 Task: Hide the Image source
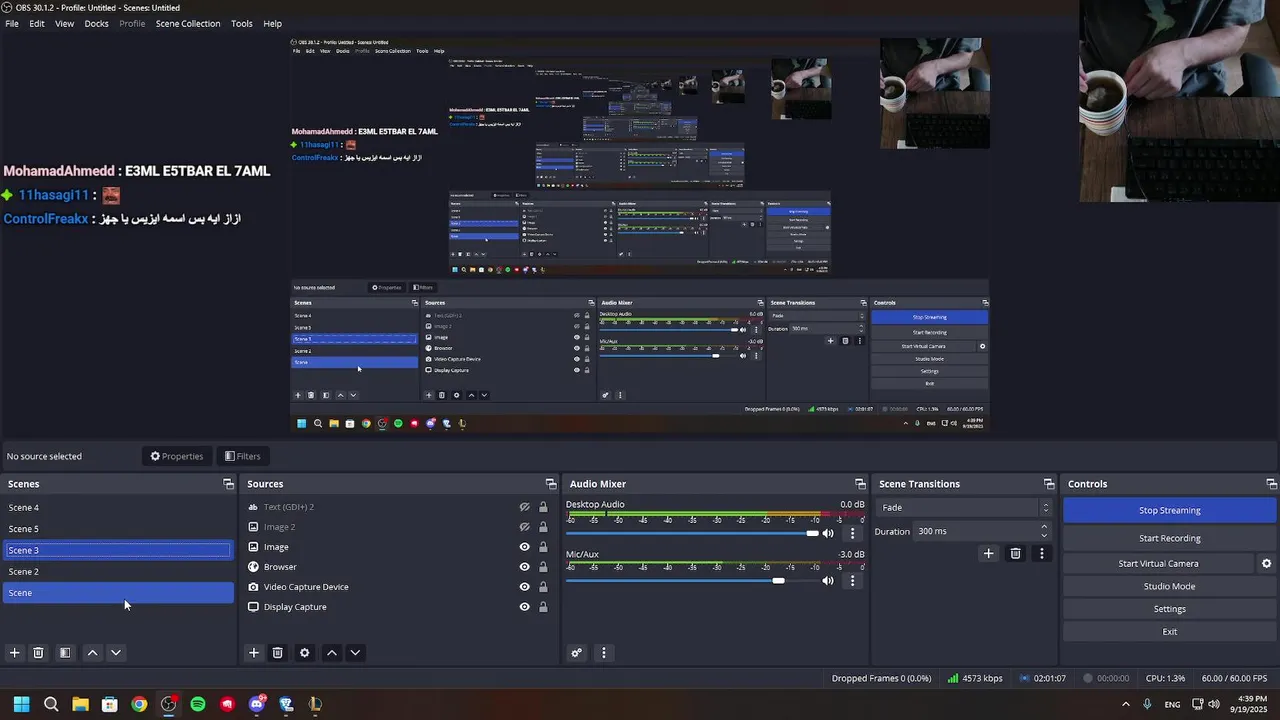click(x=524, y=547)
